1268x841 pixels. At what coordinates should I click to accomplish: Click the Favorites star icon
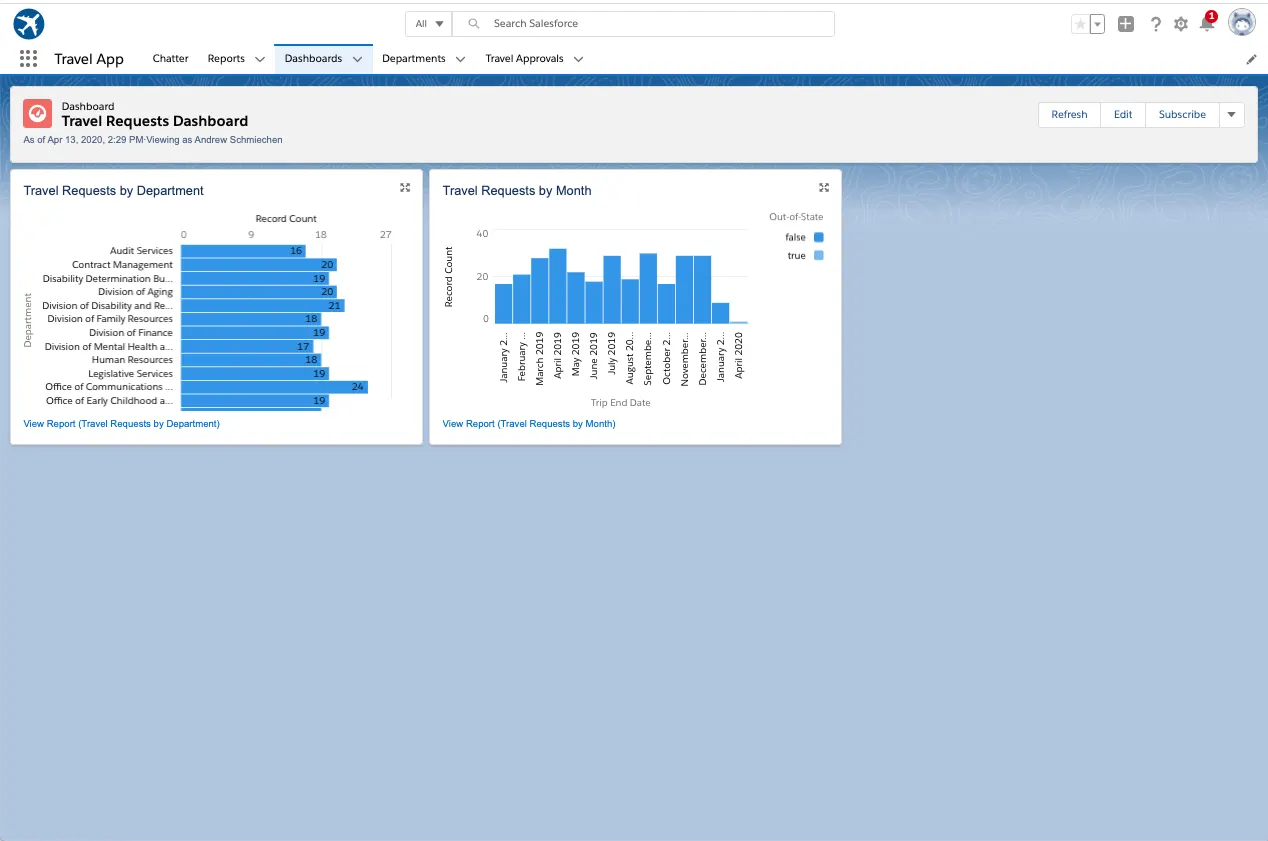click(x=1080, y=24)
